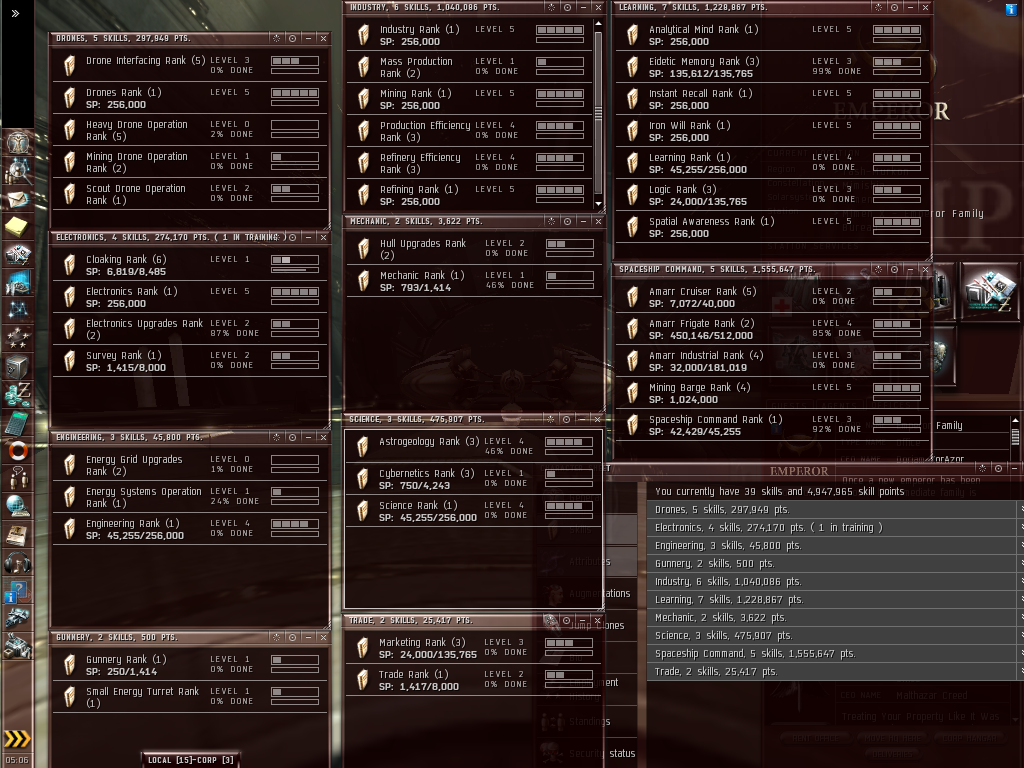
Task: Toggle pin on the Science skills window
Action: point(551,419)
